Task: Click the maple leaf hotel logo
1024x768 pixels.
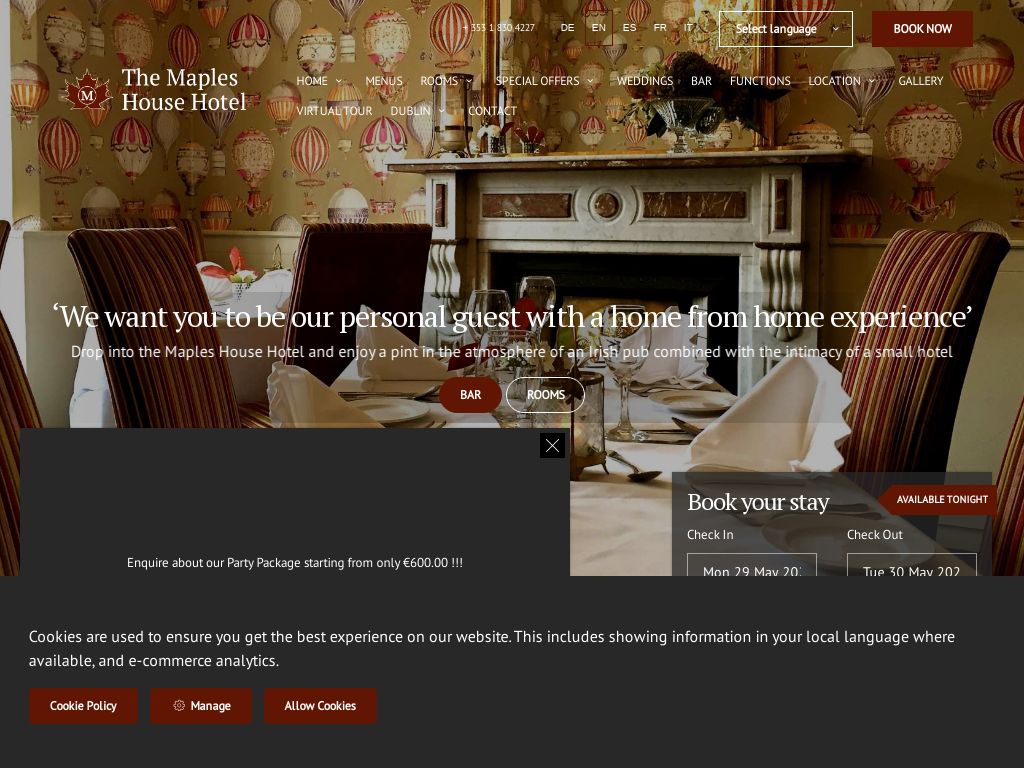Action: 88,90
